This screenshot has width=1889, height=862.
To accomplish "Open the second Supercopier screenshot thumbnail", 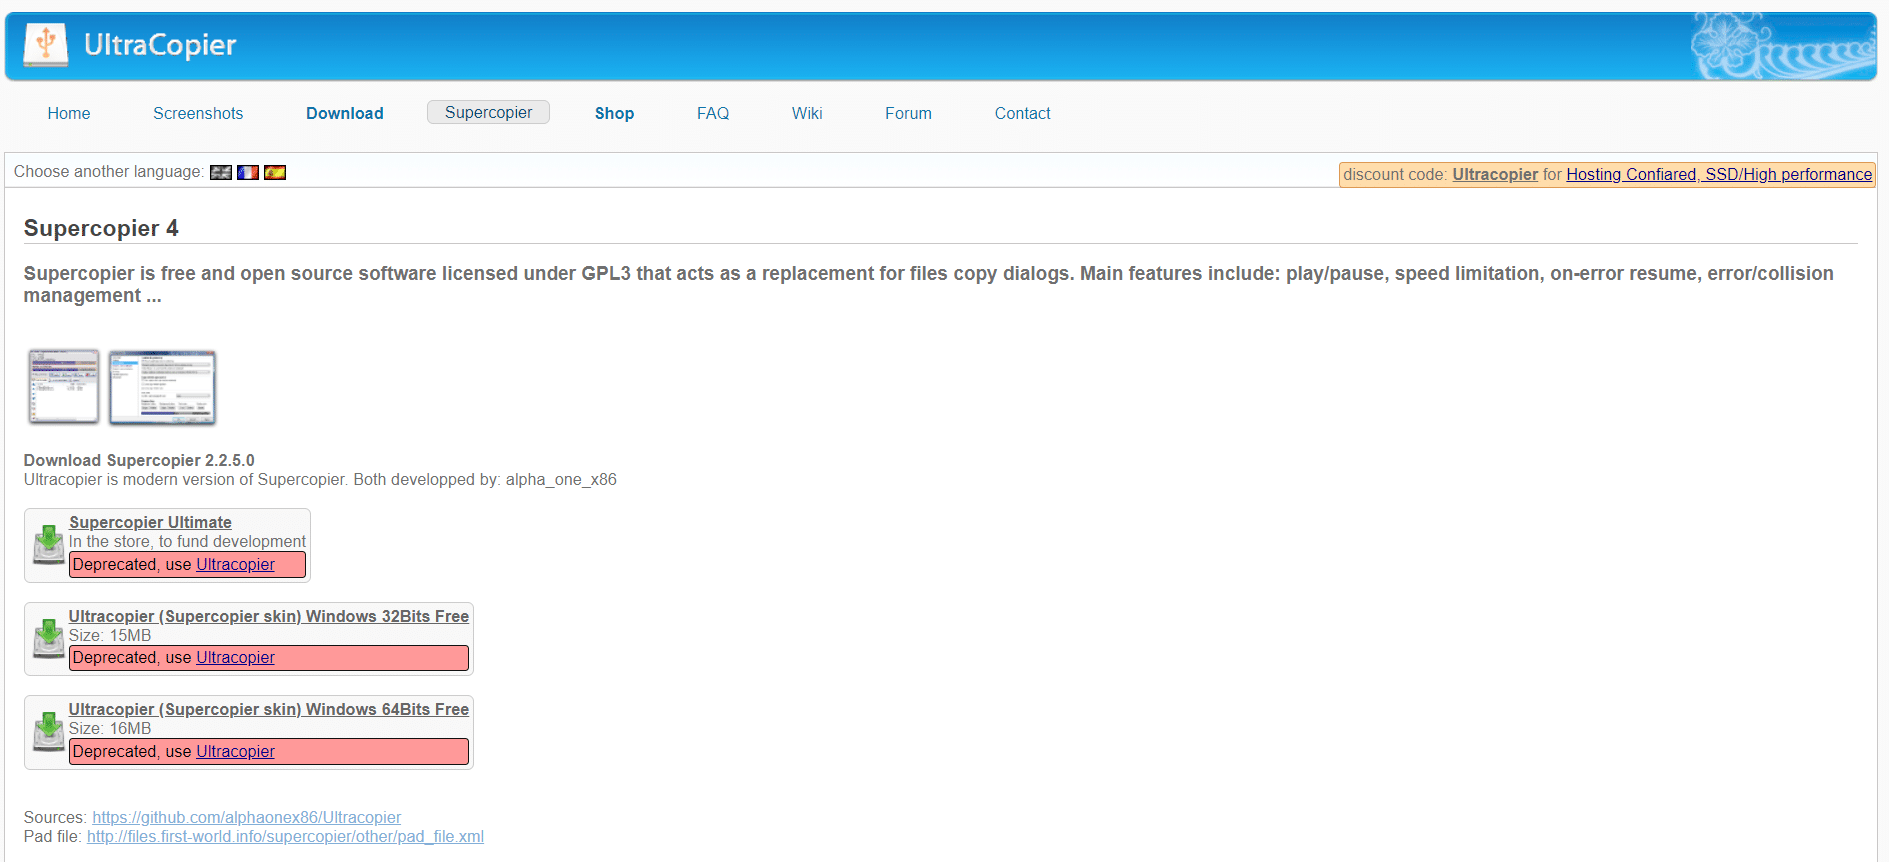I will point(162,387).
